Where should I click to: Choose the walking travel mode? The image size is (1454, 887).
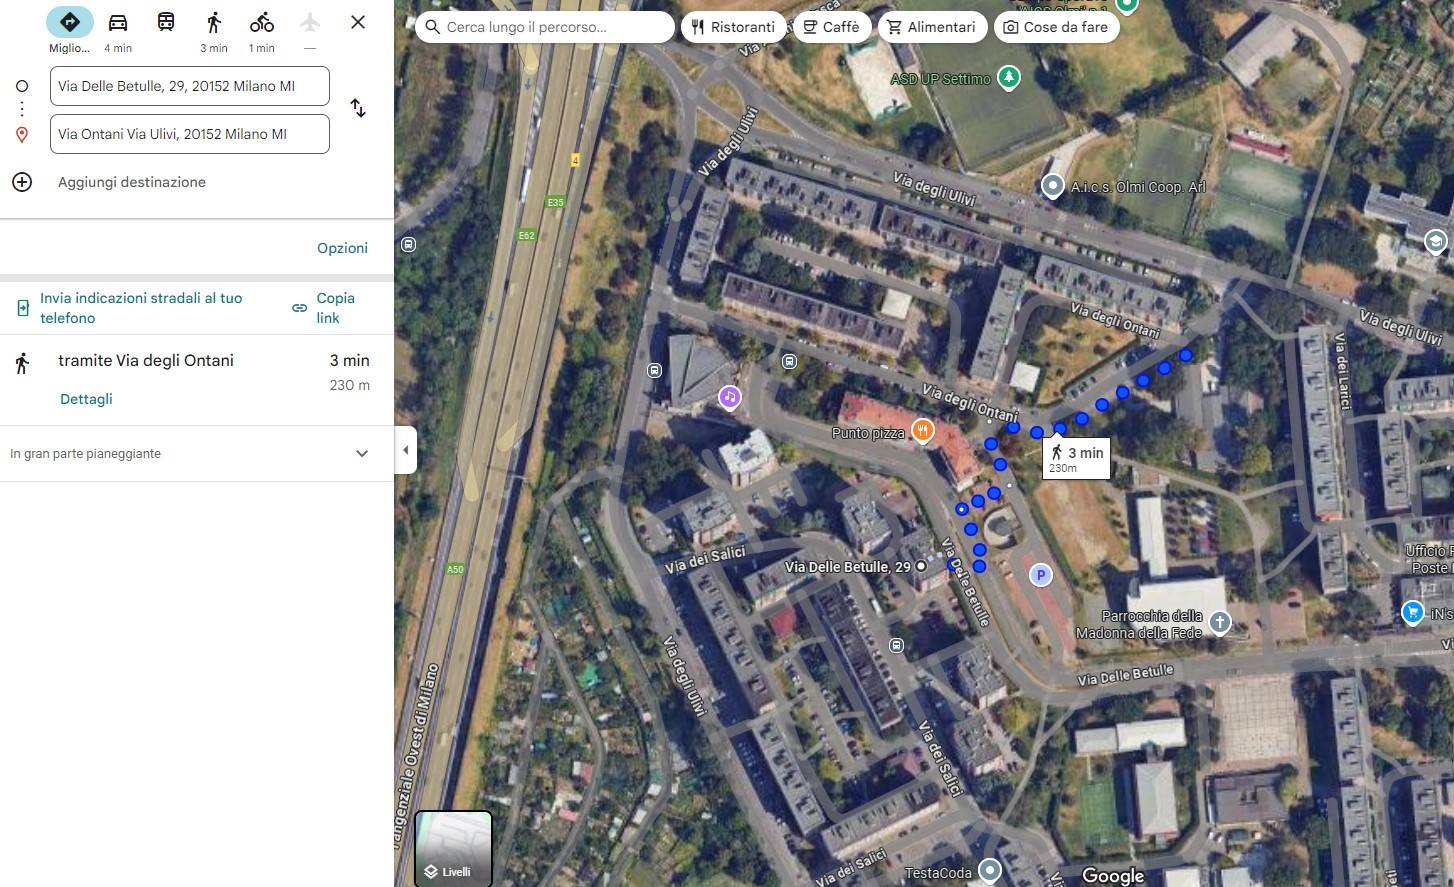pyautogui.click(x=214, y=22)
